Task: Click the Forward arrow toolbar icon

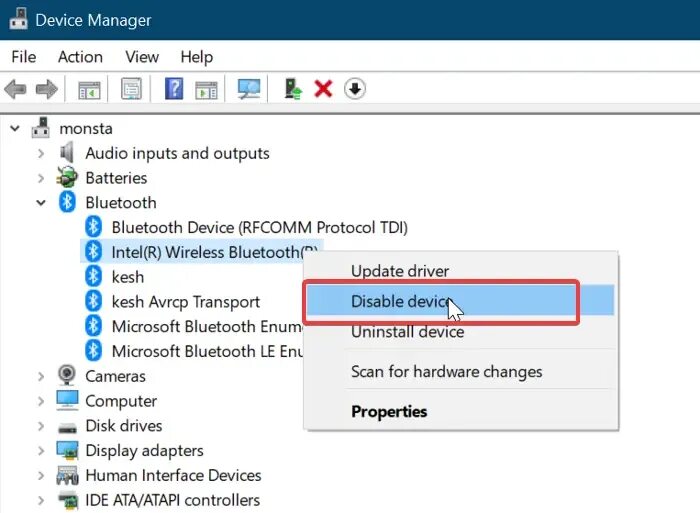Action: tap(47, 89)
